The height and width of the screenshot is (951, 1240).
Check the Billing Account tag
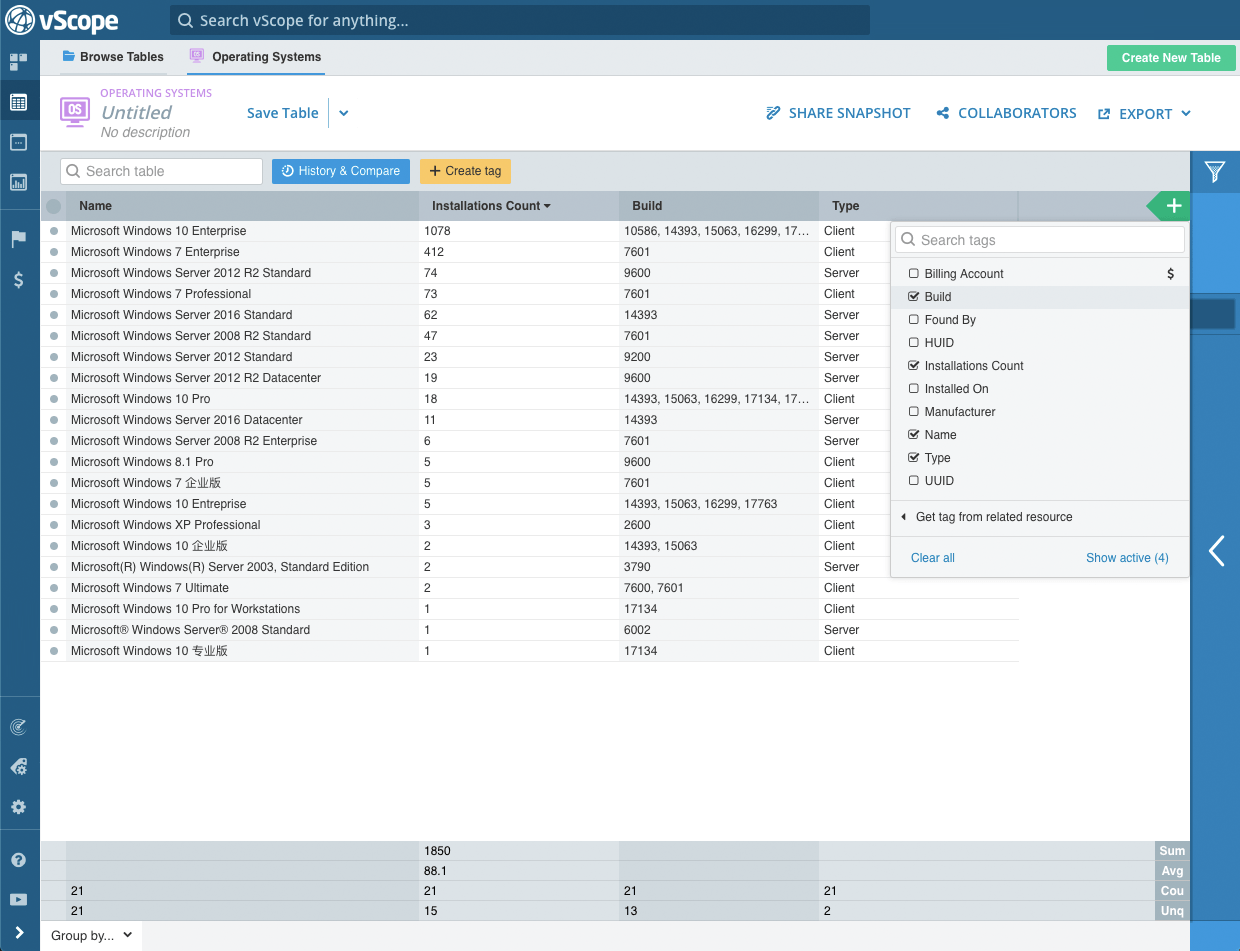tap(913, 273)
